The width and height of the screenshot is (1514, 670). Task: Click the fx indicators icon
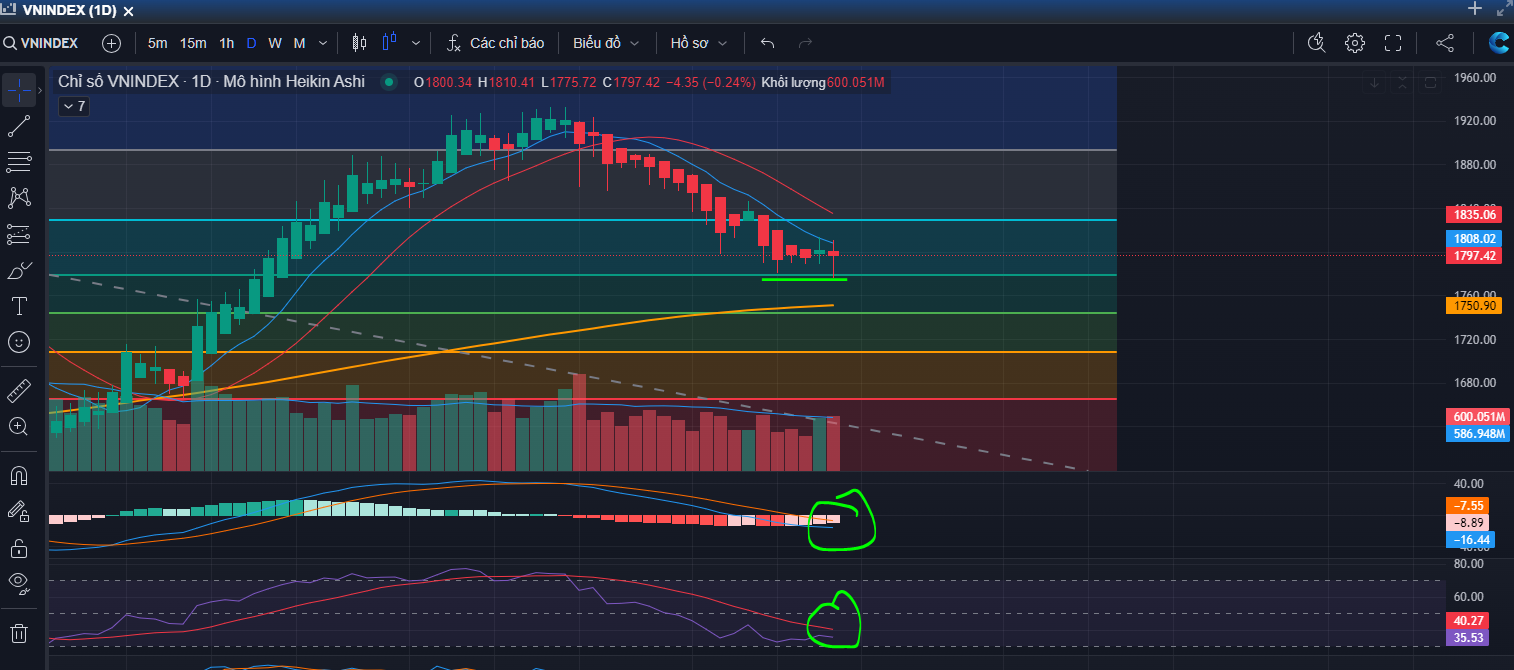tap(454, 43)
